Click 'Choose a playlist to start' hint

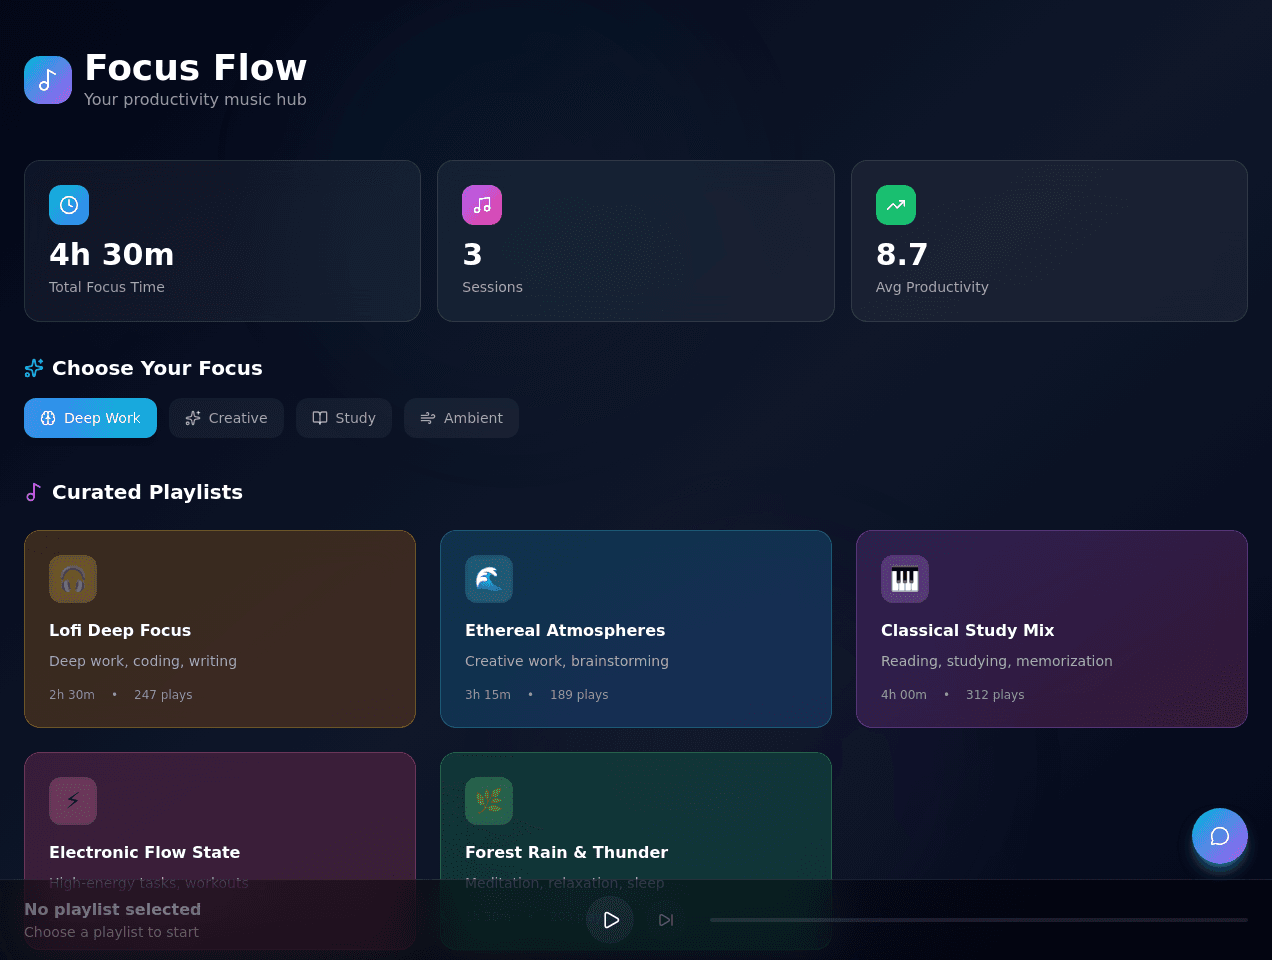coord(112,932)
